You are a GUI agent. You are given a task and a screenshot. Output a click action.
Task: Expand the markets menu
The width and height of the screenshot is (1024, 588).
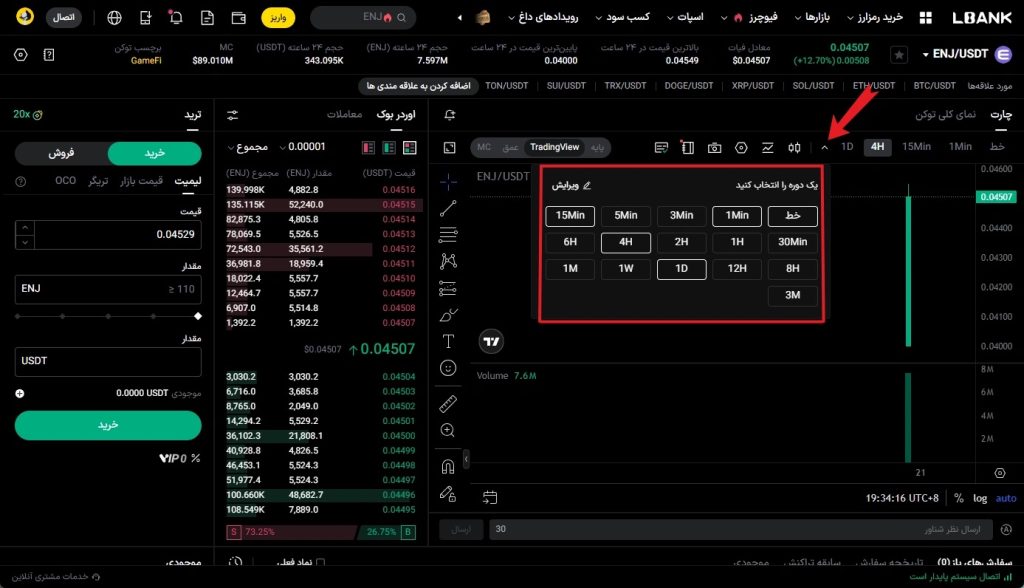point(812,18)
